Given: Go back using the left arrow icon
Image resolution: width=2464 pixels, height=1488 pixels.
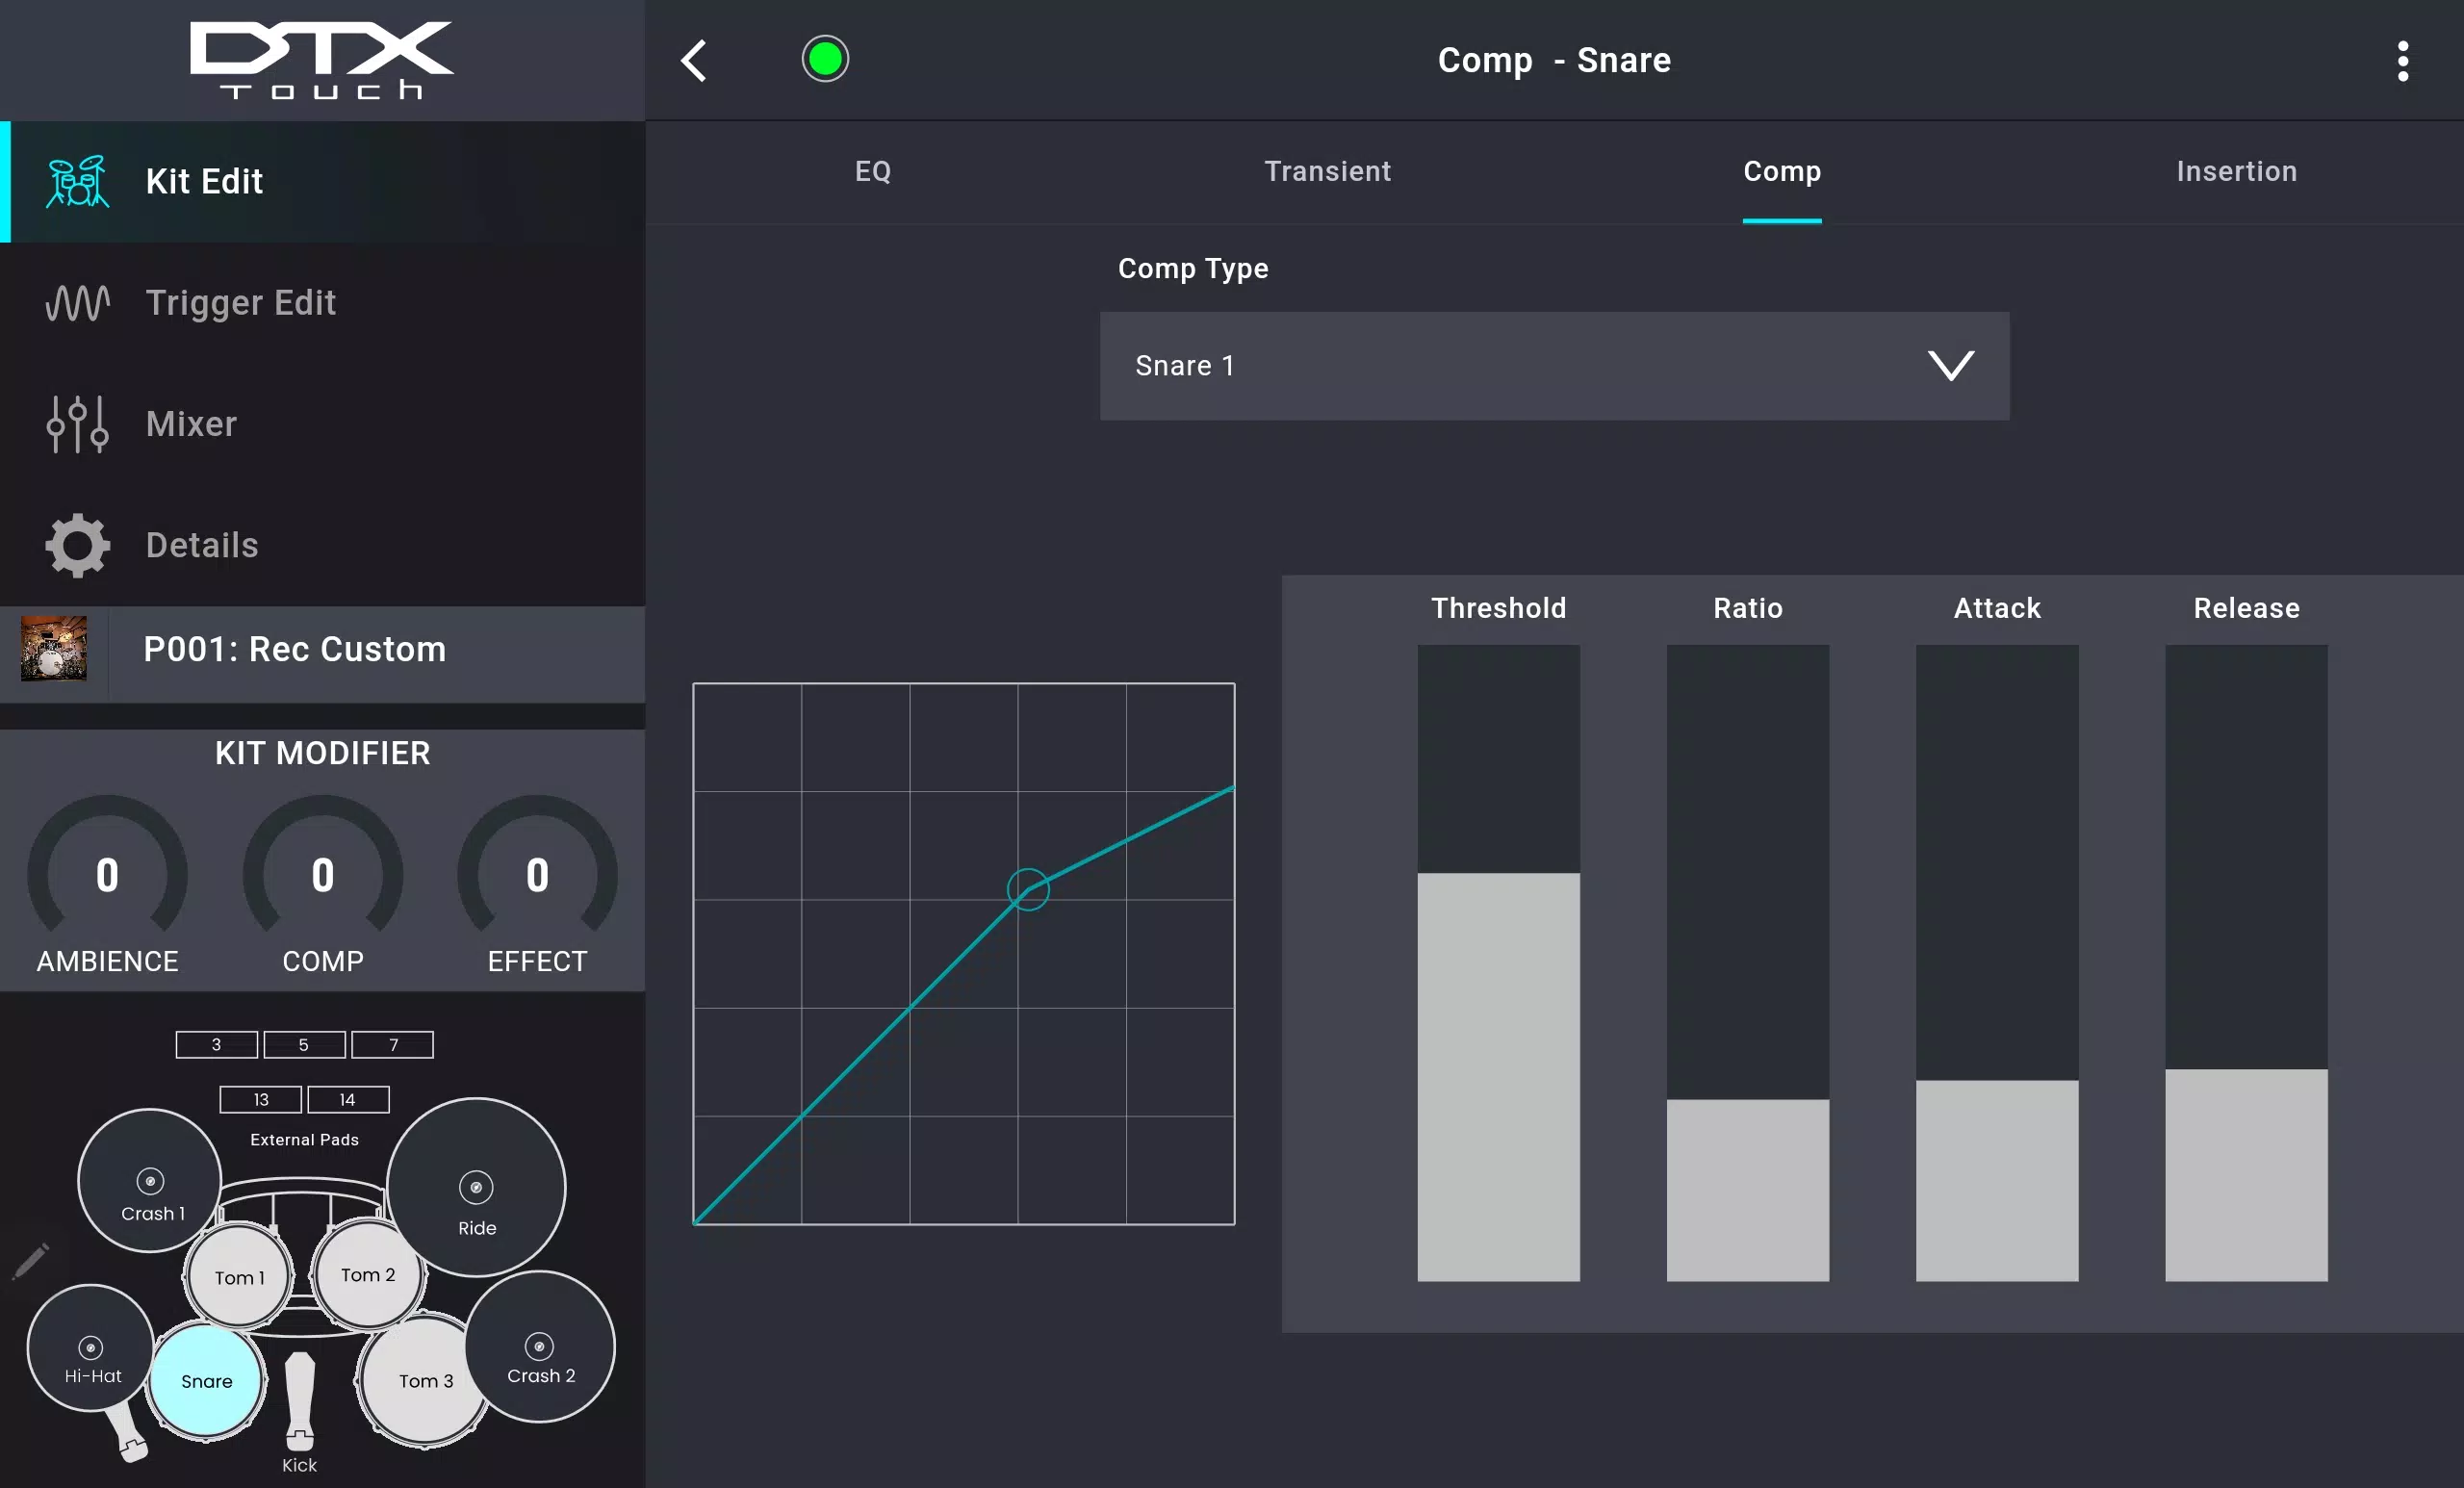Looking at the screenshot, I should 694,61.
